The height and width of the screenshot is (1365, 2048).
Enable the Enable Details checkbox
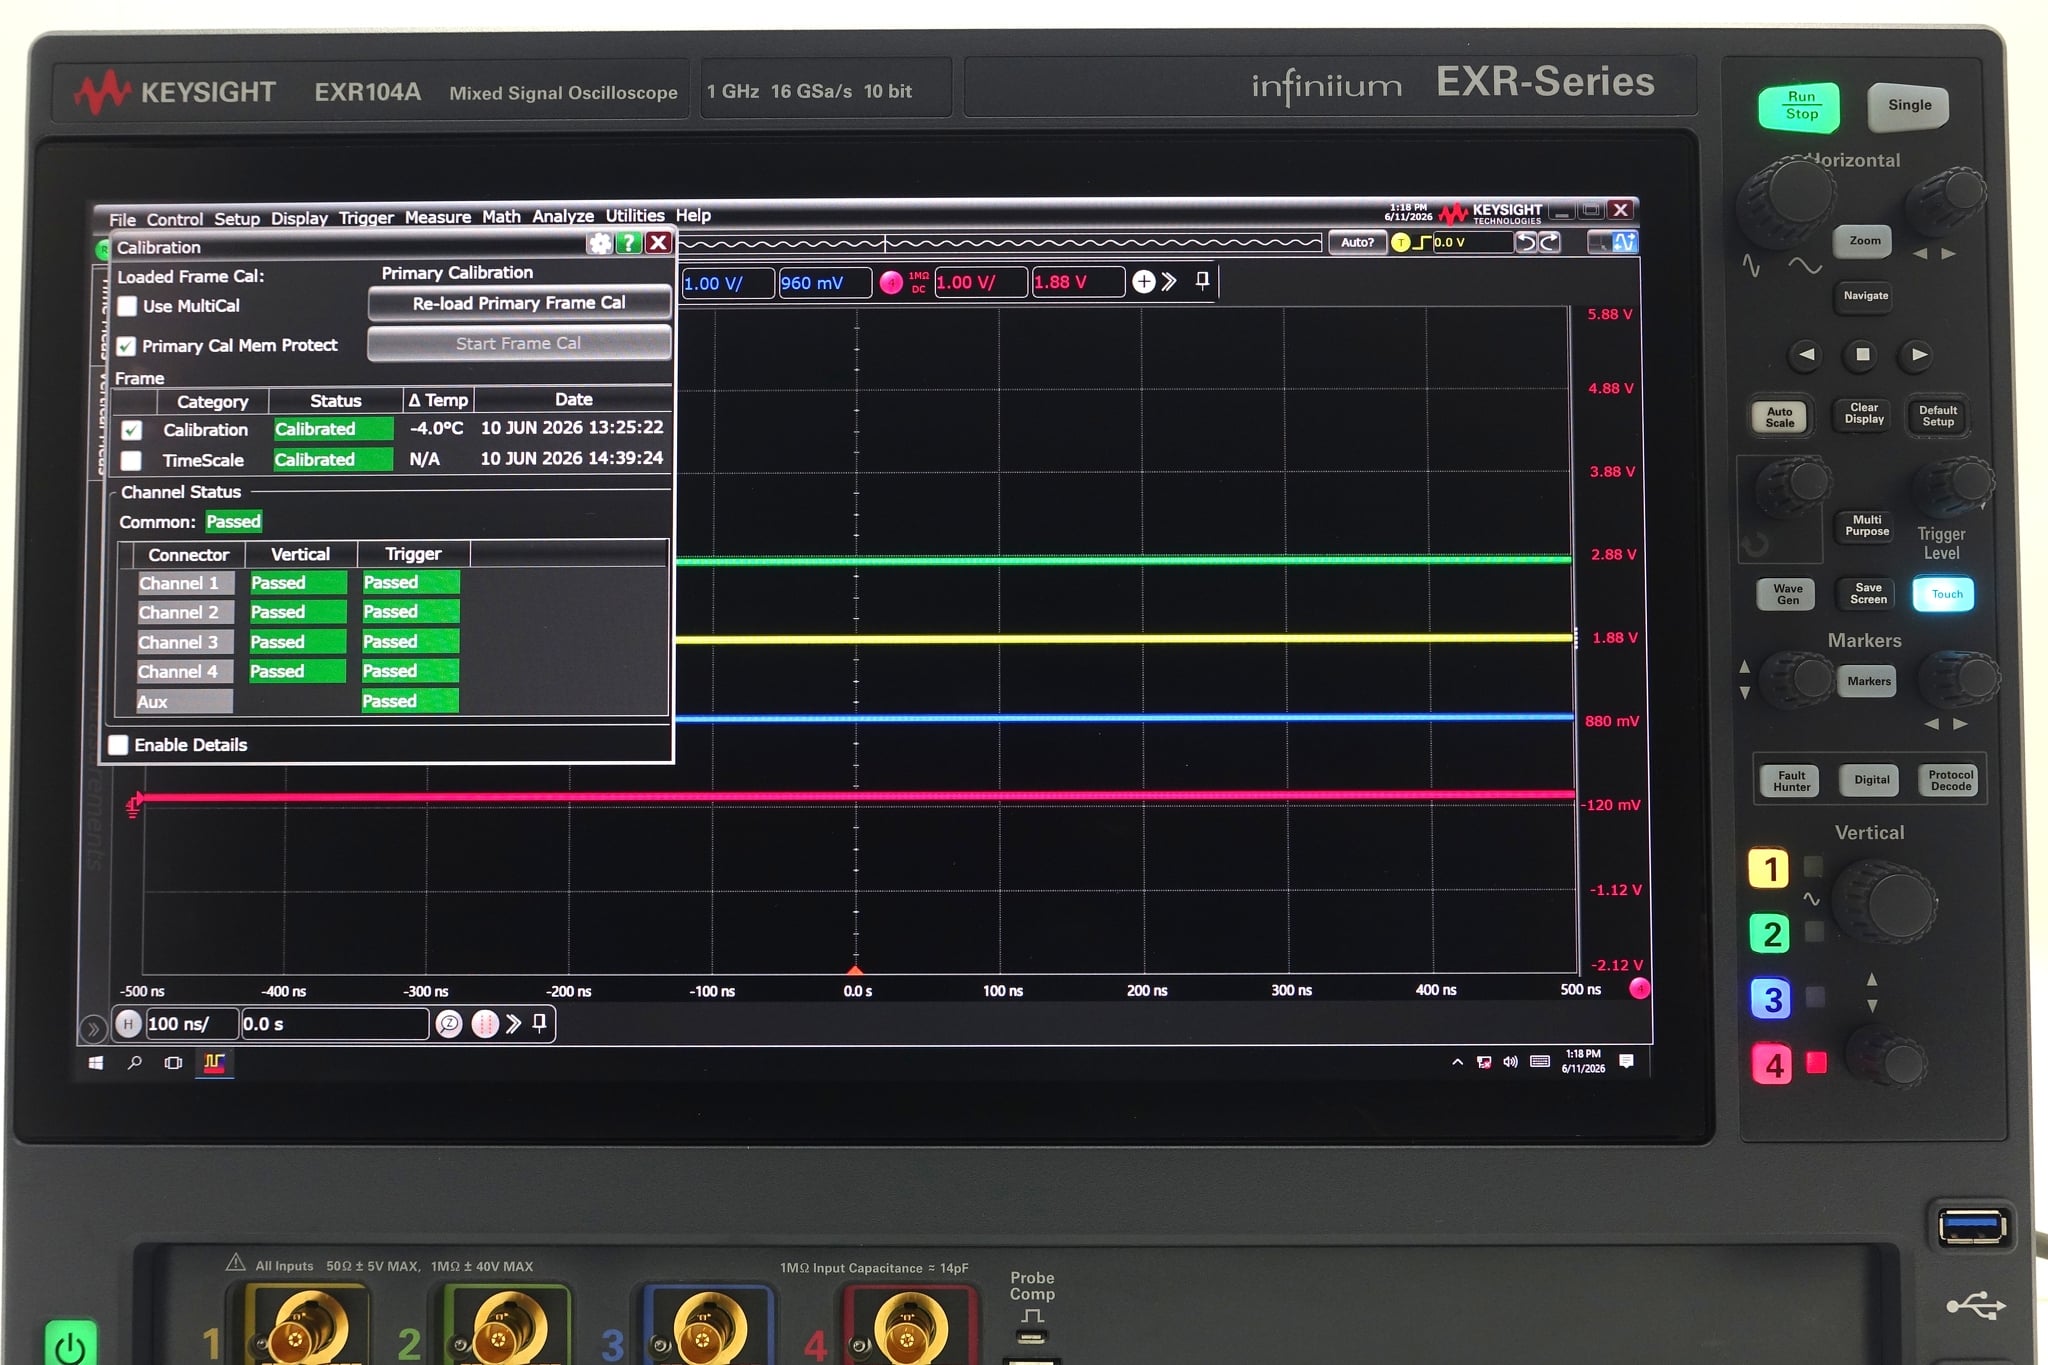point(118,745)
